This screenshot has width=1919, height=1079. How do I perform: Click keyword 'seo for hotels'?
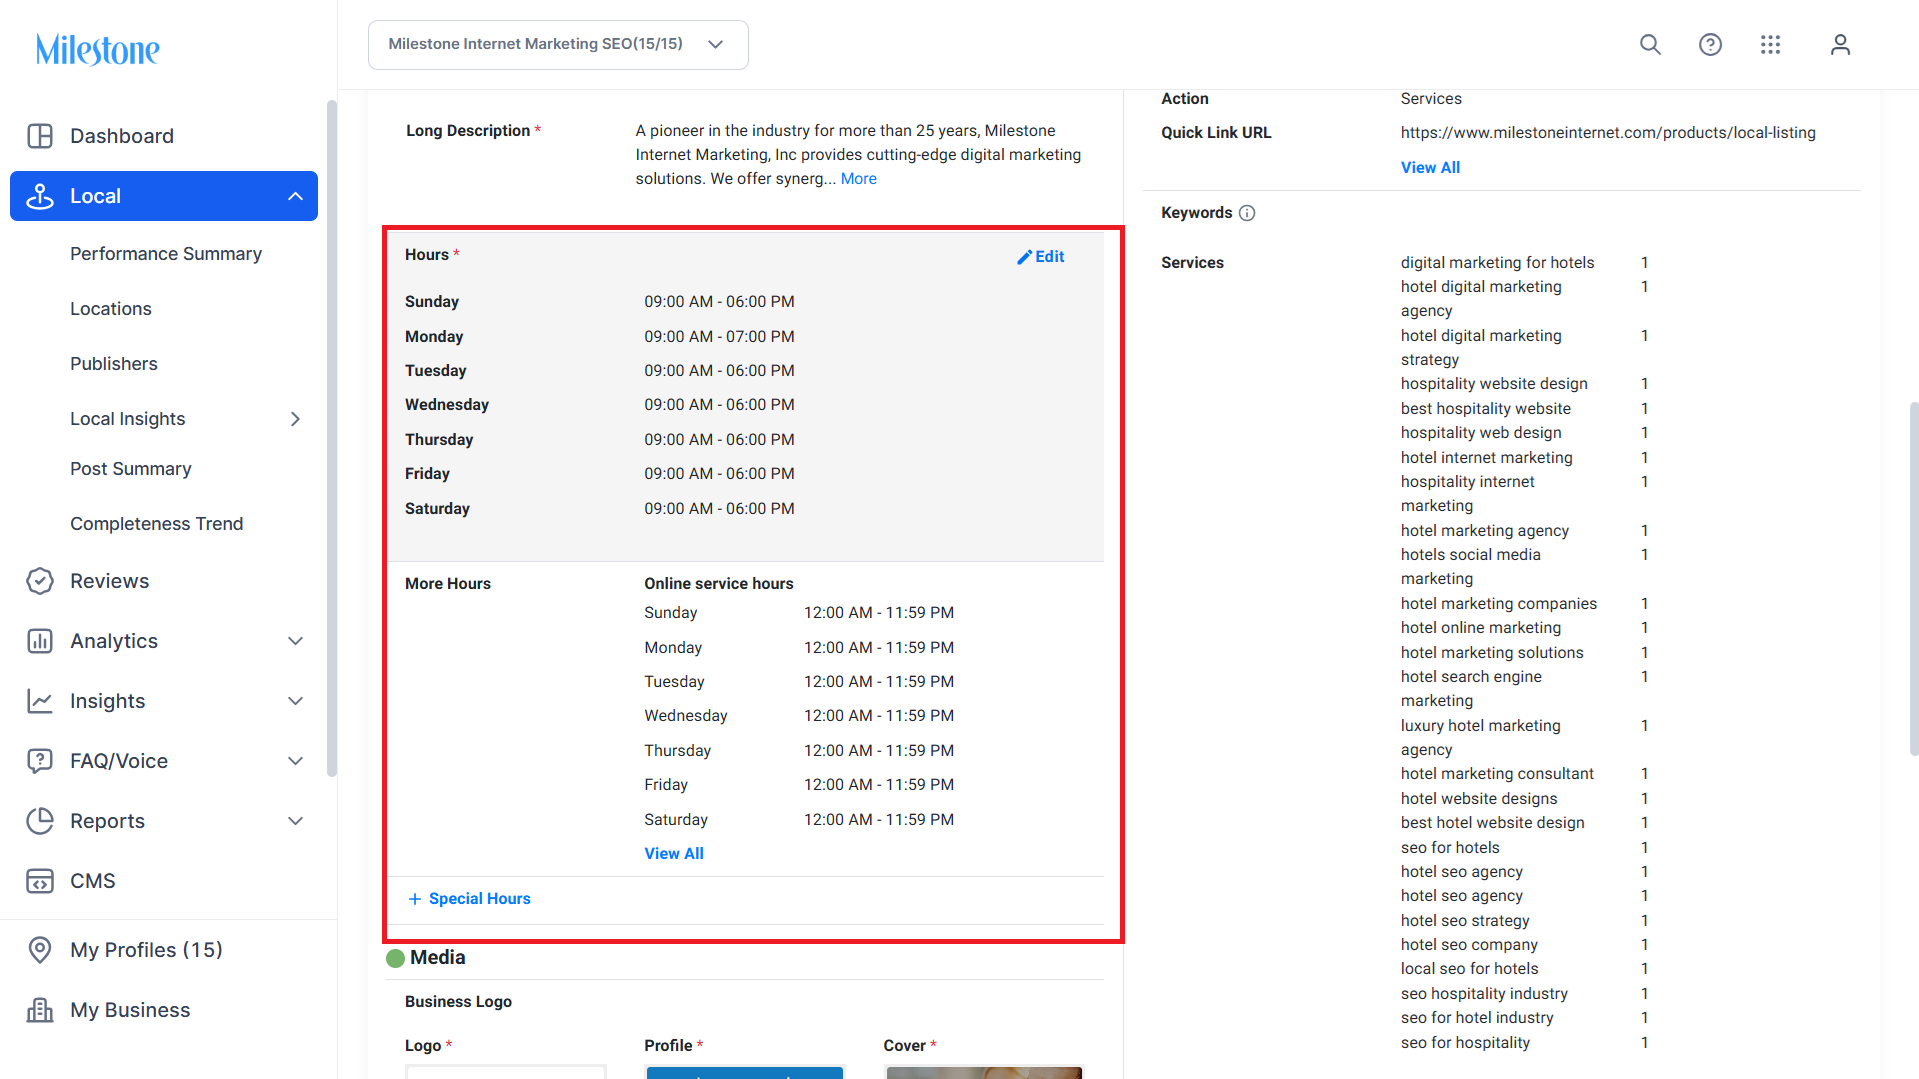pyautogui.click(x=1450, y=848)
